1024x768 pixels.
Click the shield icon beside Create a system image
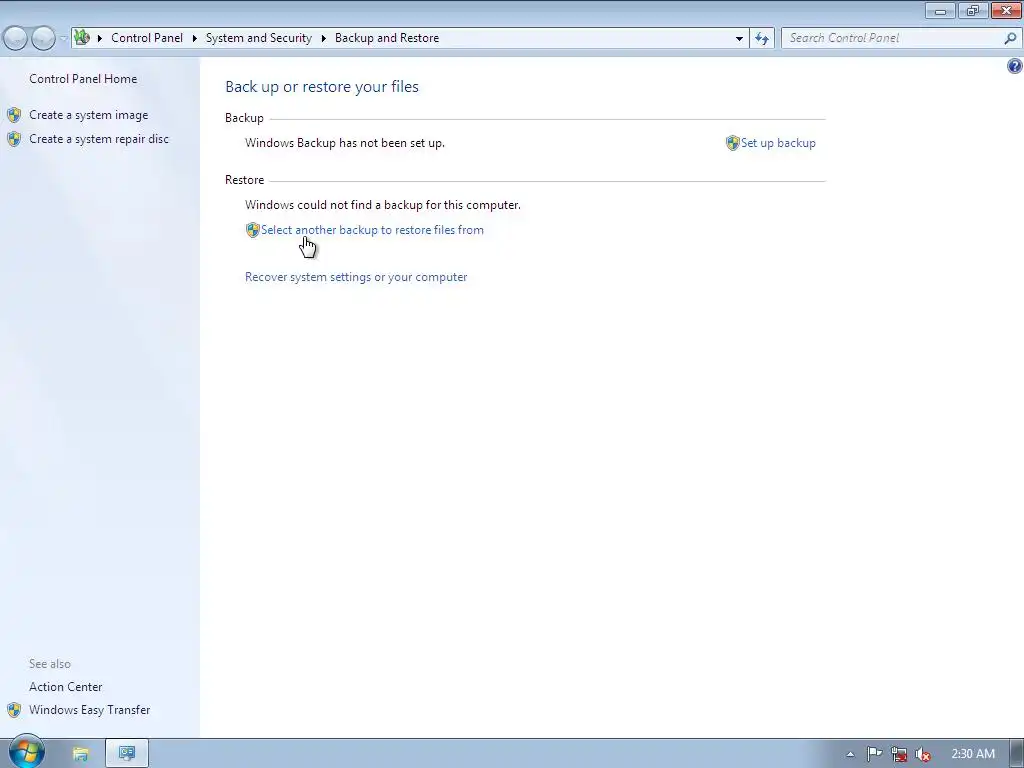point(14,116)
